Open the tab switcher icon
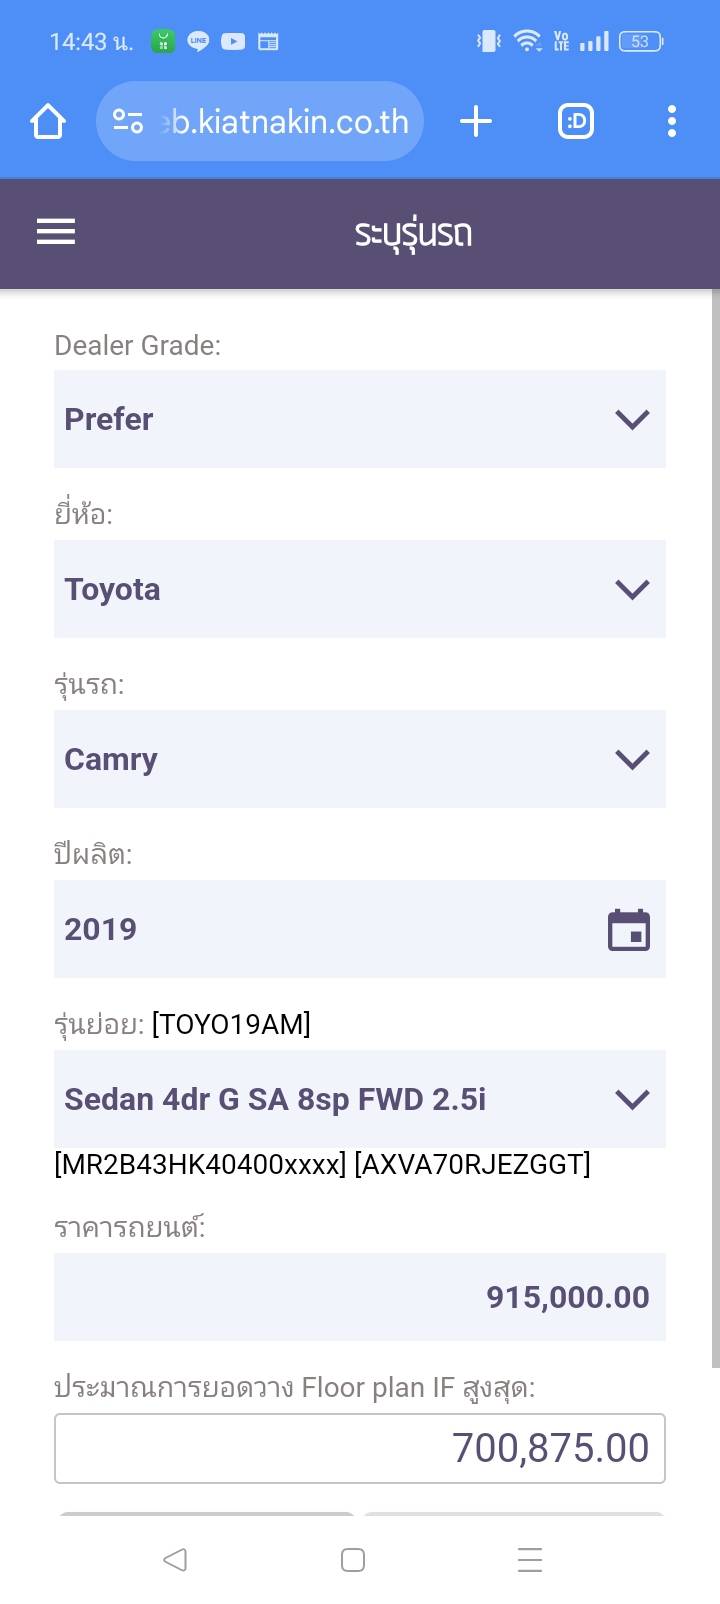This screenshot has width=720, height=1604. click(x=576, y=122)
